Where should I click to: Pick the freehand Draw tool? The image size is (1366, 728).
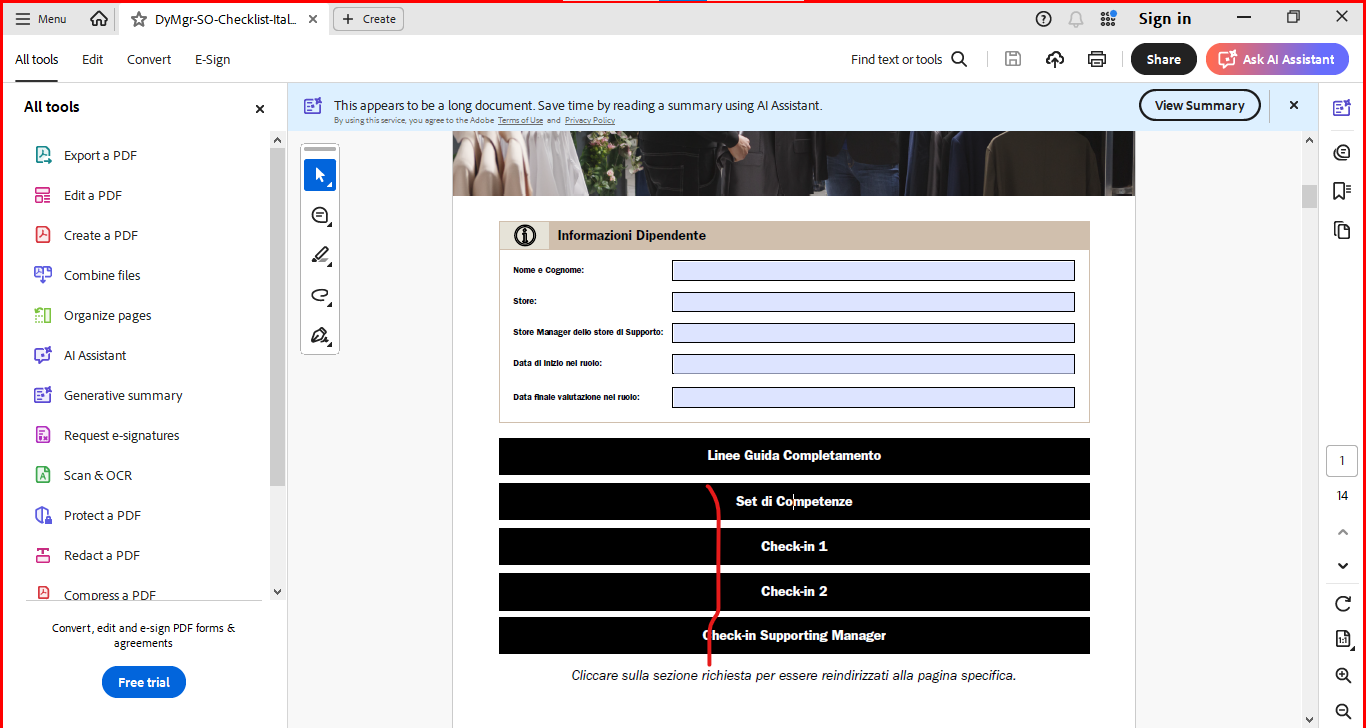(x=320, y=295)
